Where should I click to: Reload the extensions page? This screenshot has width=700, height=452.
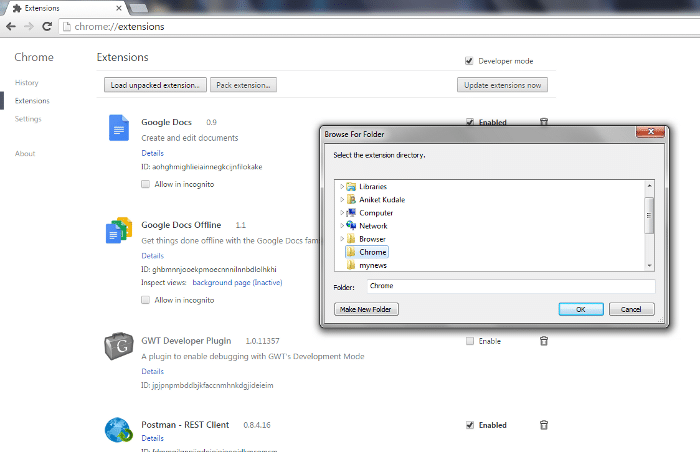pyautogui.click(x=47, y=27)
